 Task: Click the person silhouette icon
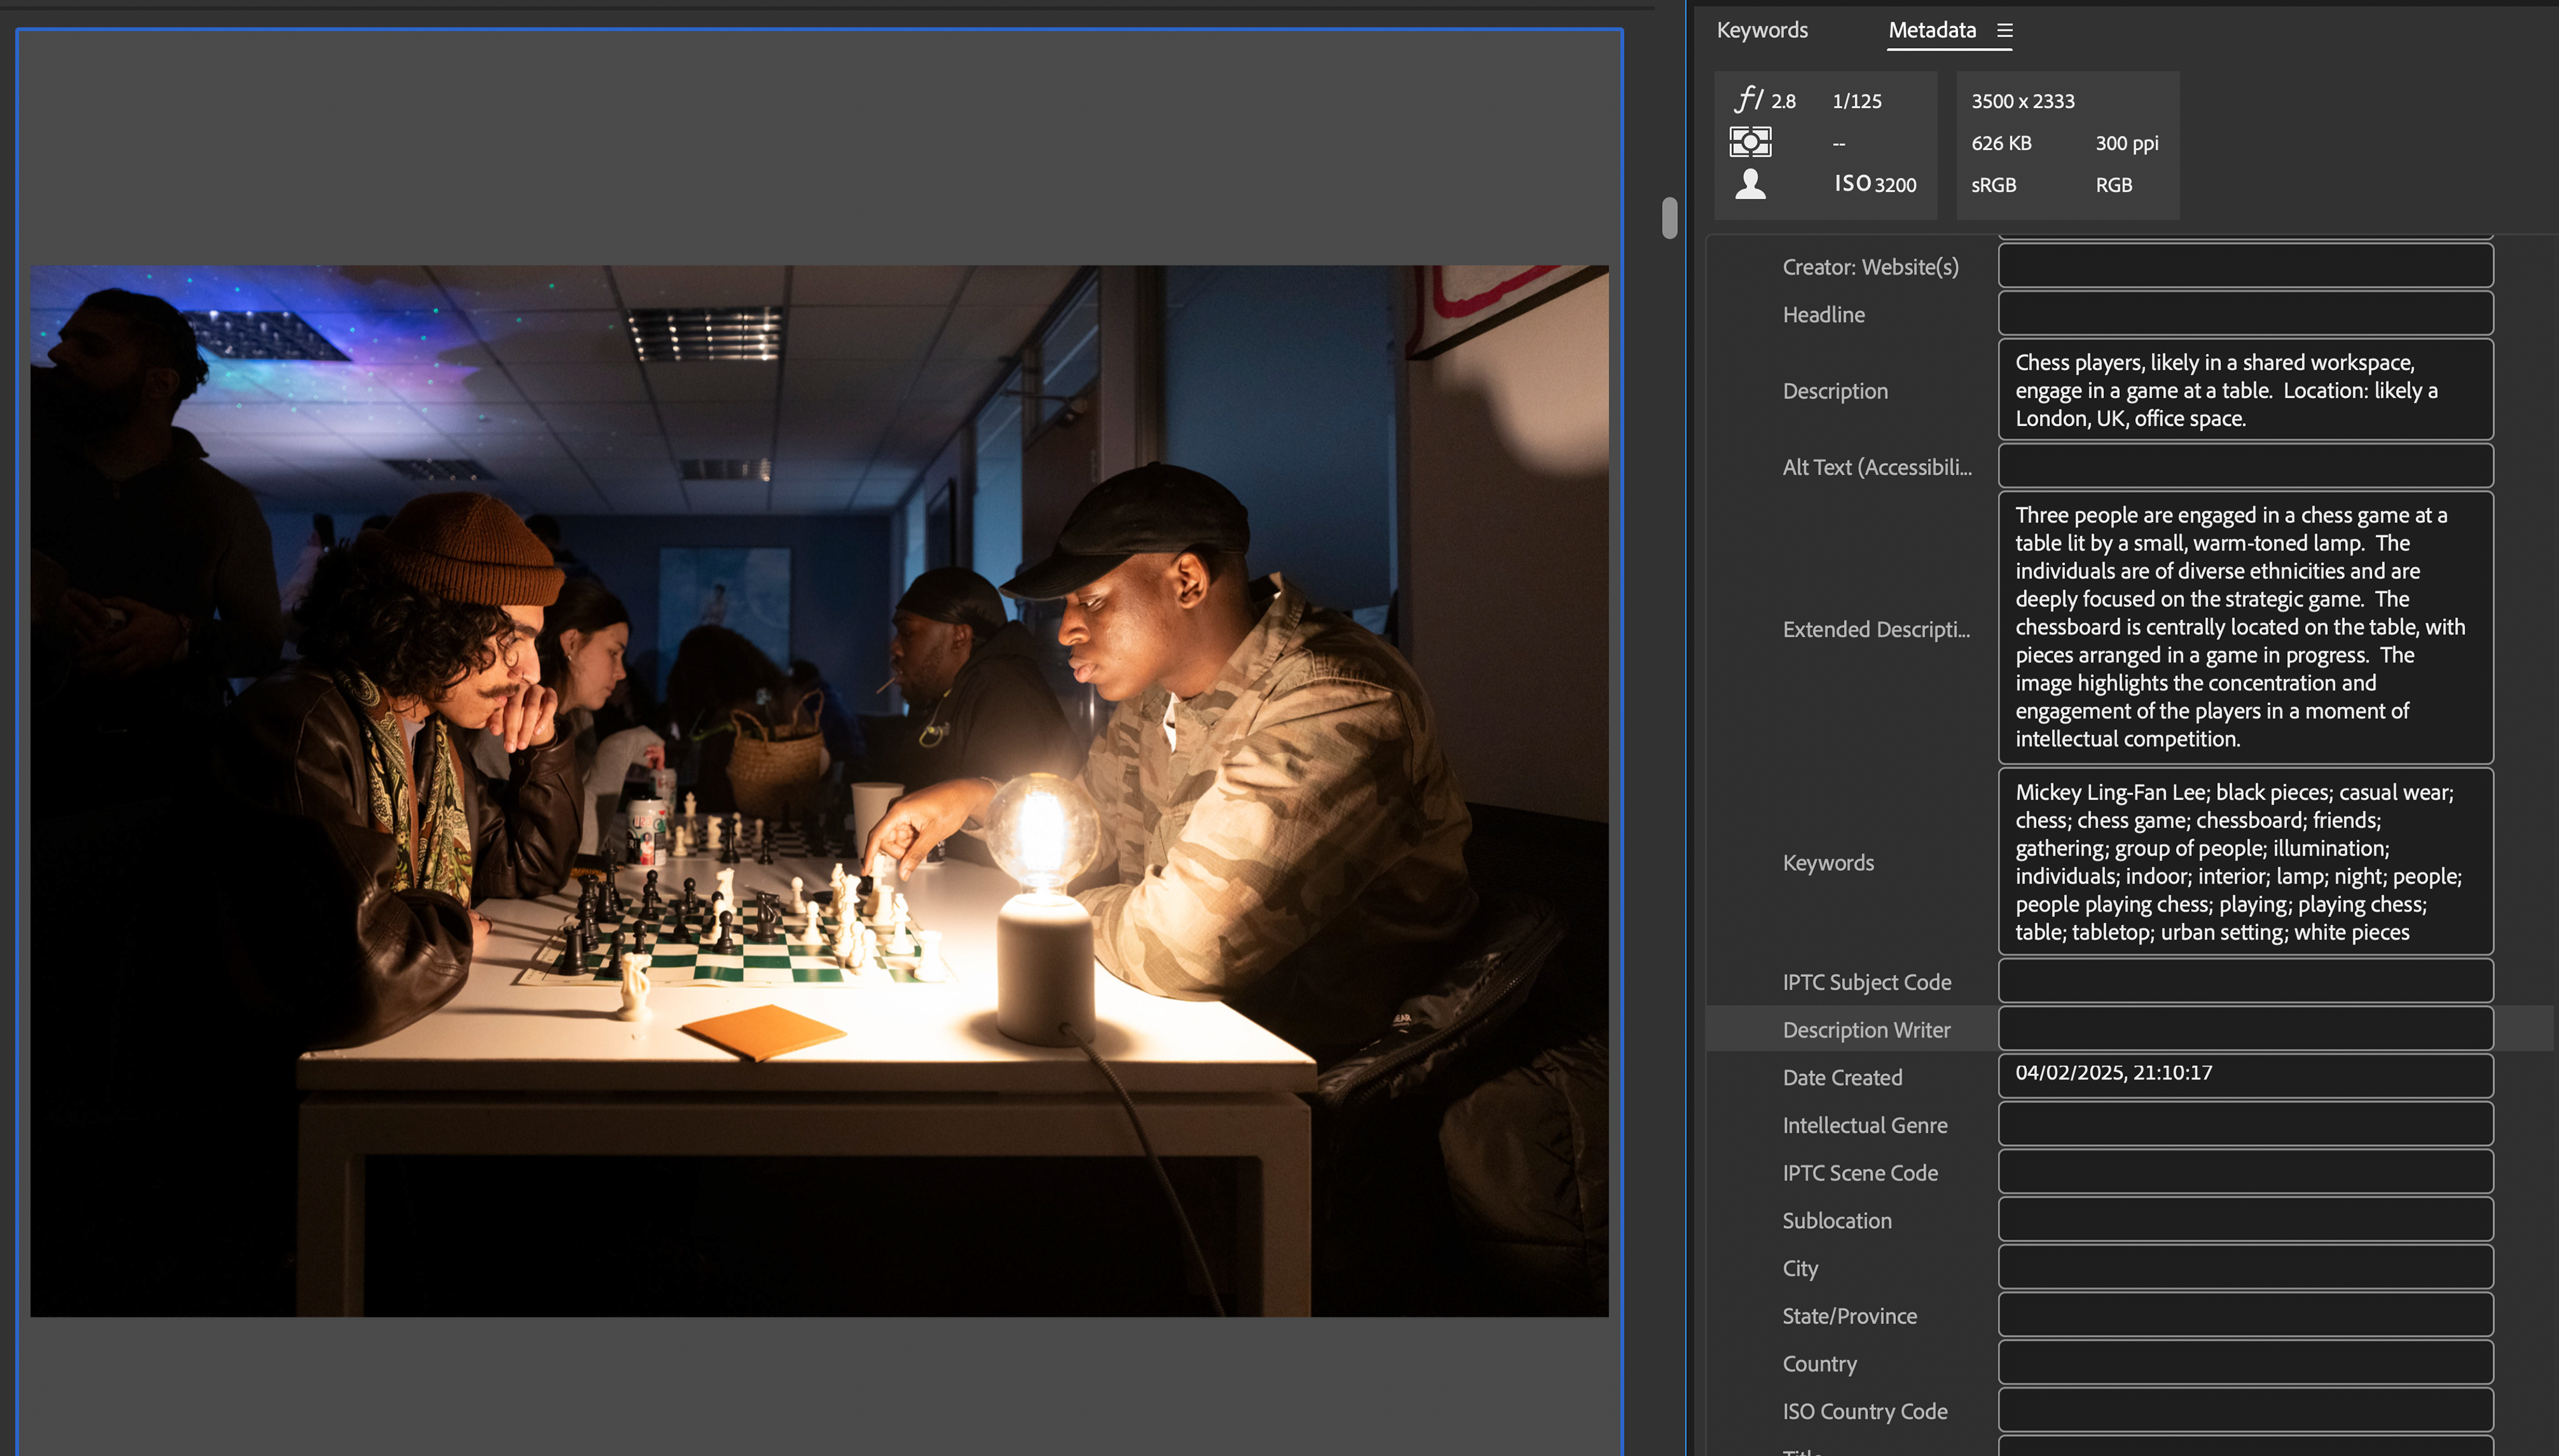[x=1750, y=184]
